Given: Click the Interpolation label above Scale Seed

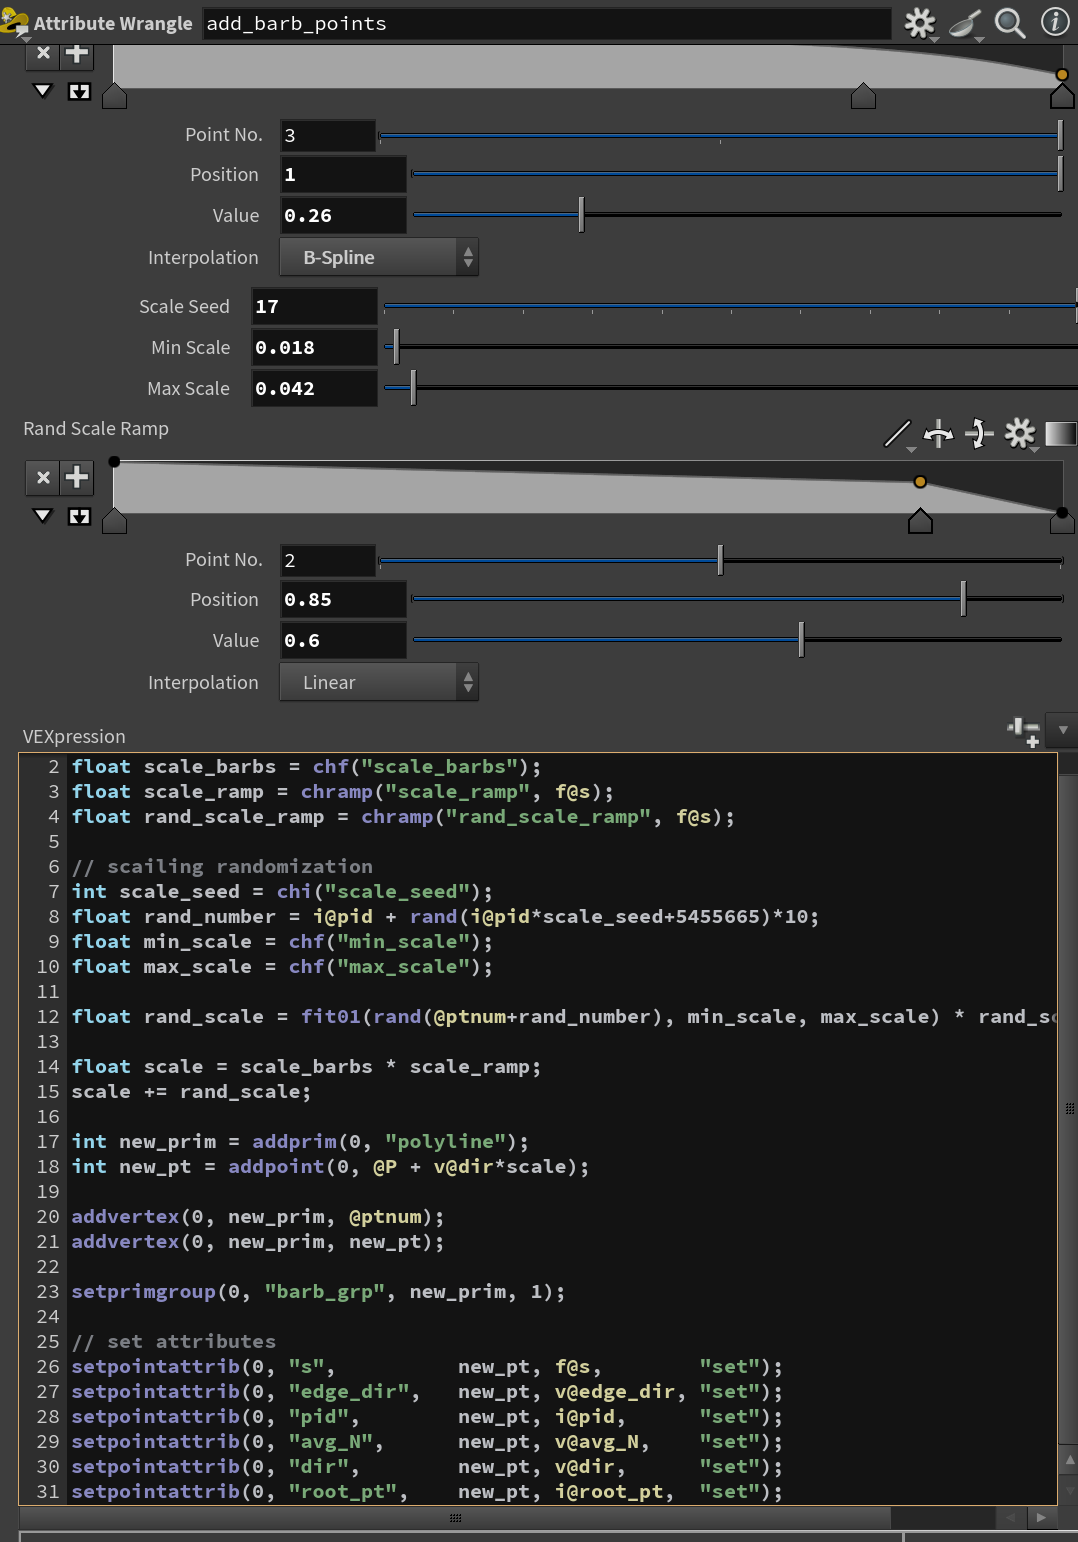Looking at the screenshot, I should click(x=203, y=257).
